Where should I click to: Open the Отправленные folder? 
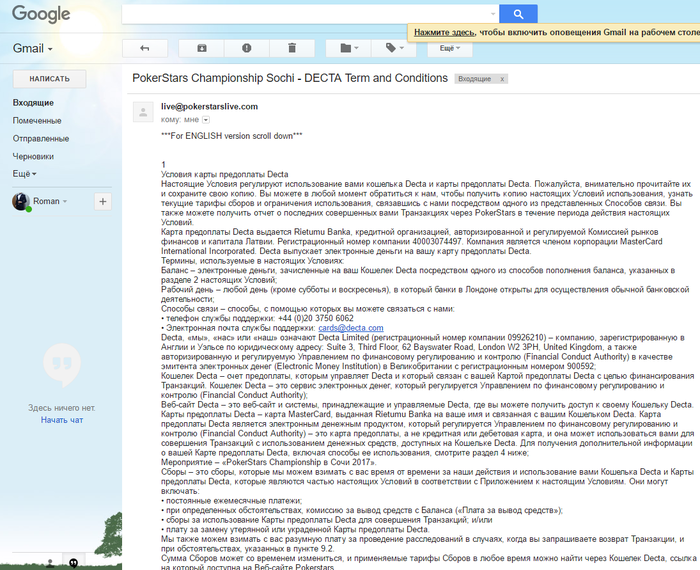pos(41,138)
